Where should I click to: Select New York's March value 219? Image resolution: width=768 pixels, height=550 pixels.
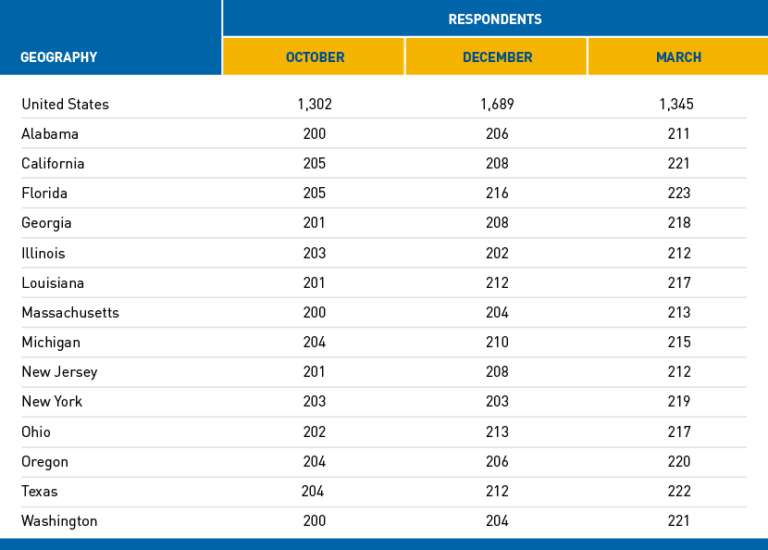point(678,401)
